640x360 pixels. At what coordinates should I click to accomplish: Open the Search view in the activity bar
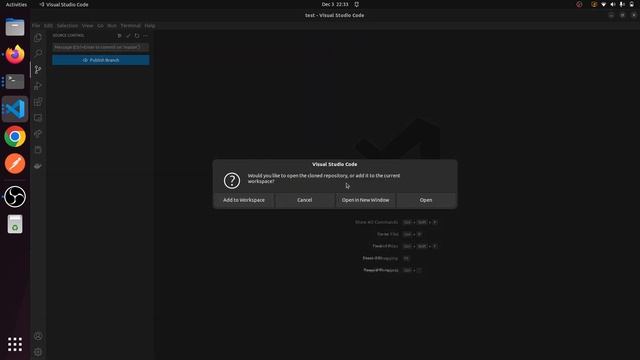38,53
